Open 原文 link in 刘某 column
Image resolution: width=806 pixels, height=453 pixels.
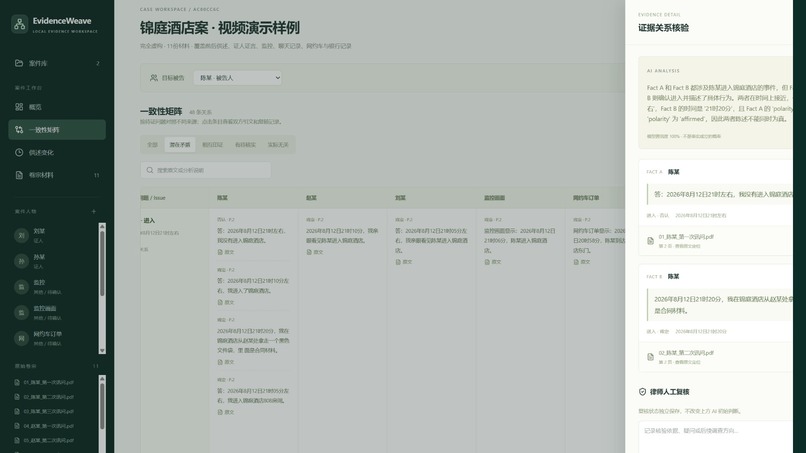(404, 262)
